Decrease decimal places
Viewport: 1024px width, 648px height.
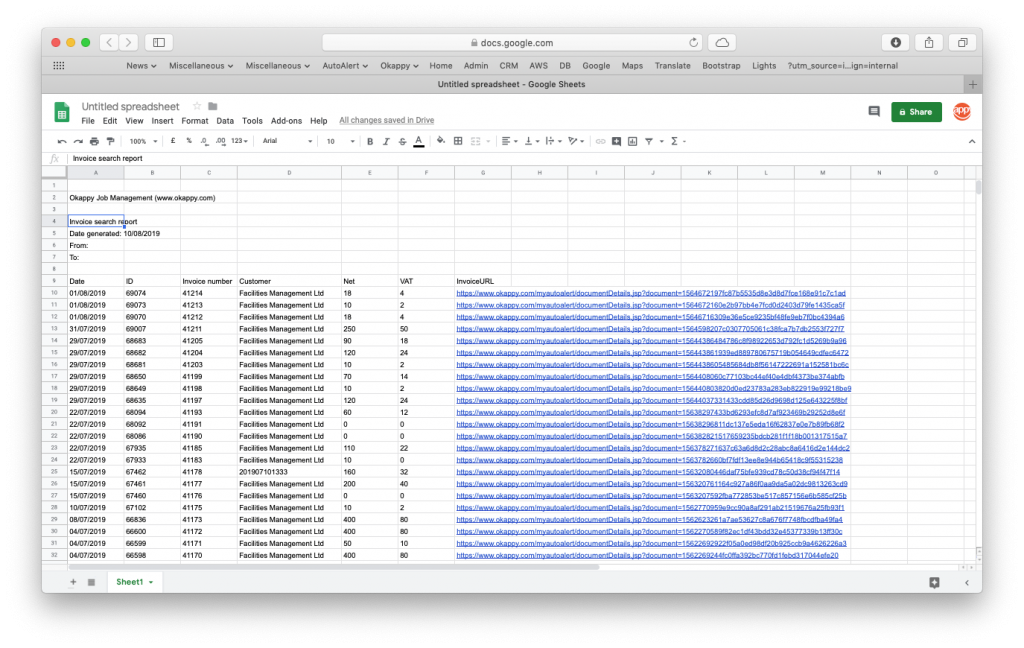[204, 141]
